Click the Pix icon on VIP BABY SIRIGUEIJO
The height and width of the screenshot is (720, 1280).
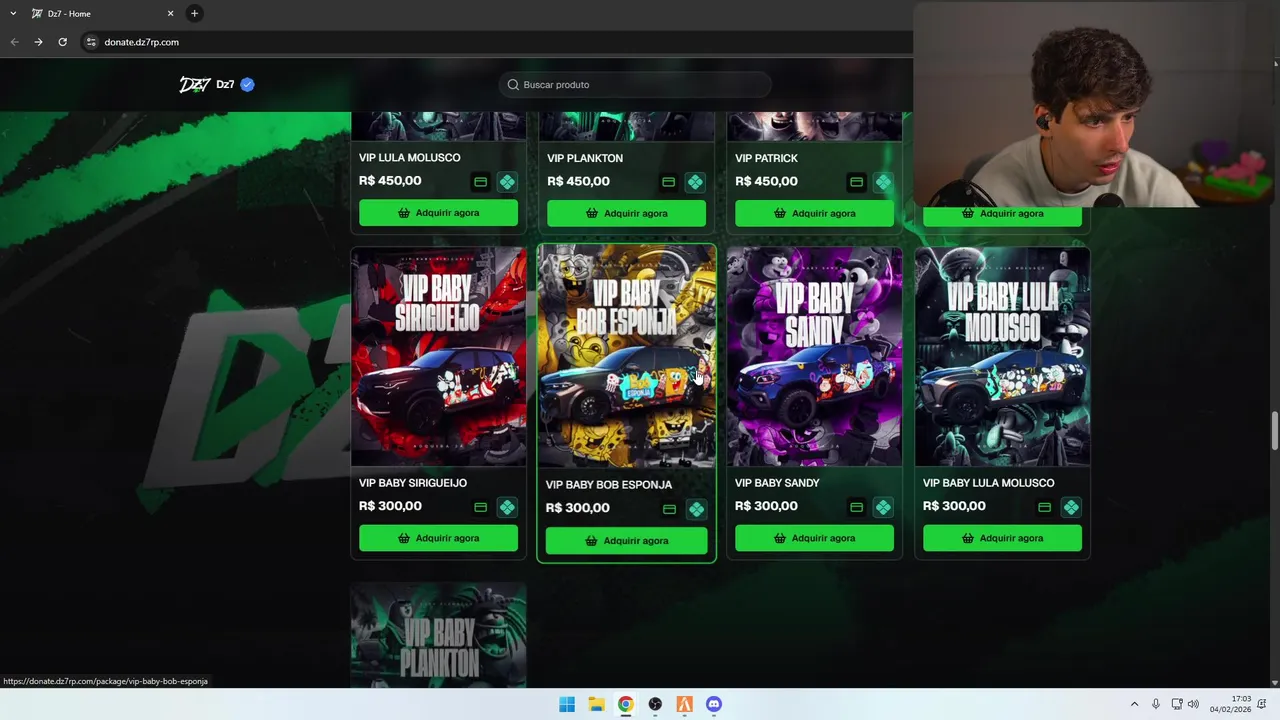point(507,507)
